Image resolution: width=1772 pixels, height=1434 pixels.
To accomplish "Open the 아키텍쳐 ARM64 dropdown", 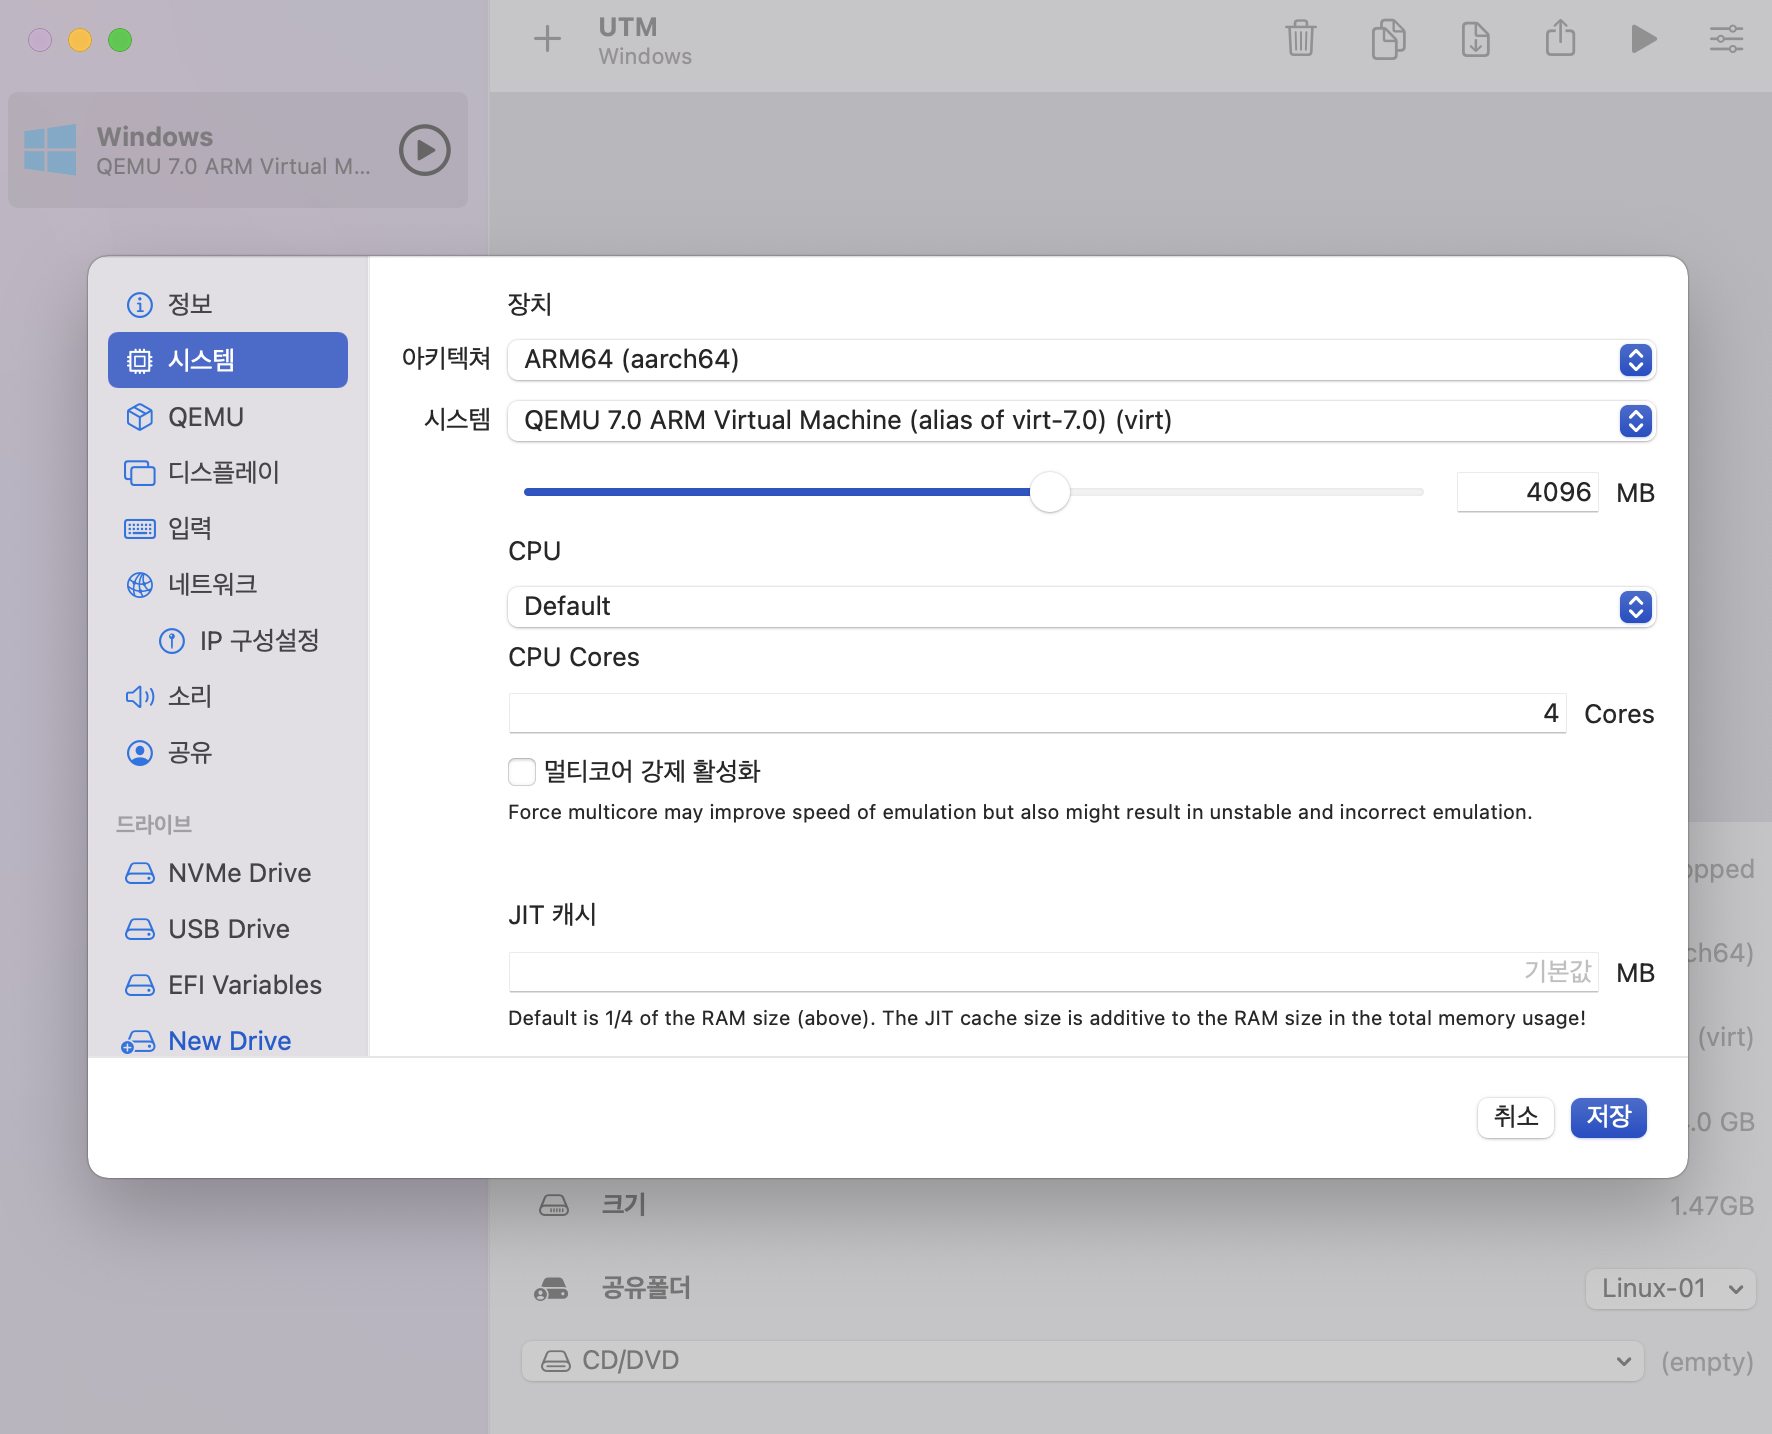I will point(1081,360).
